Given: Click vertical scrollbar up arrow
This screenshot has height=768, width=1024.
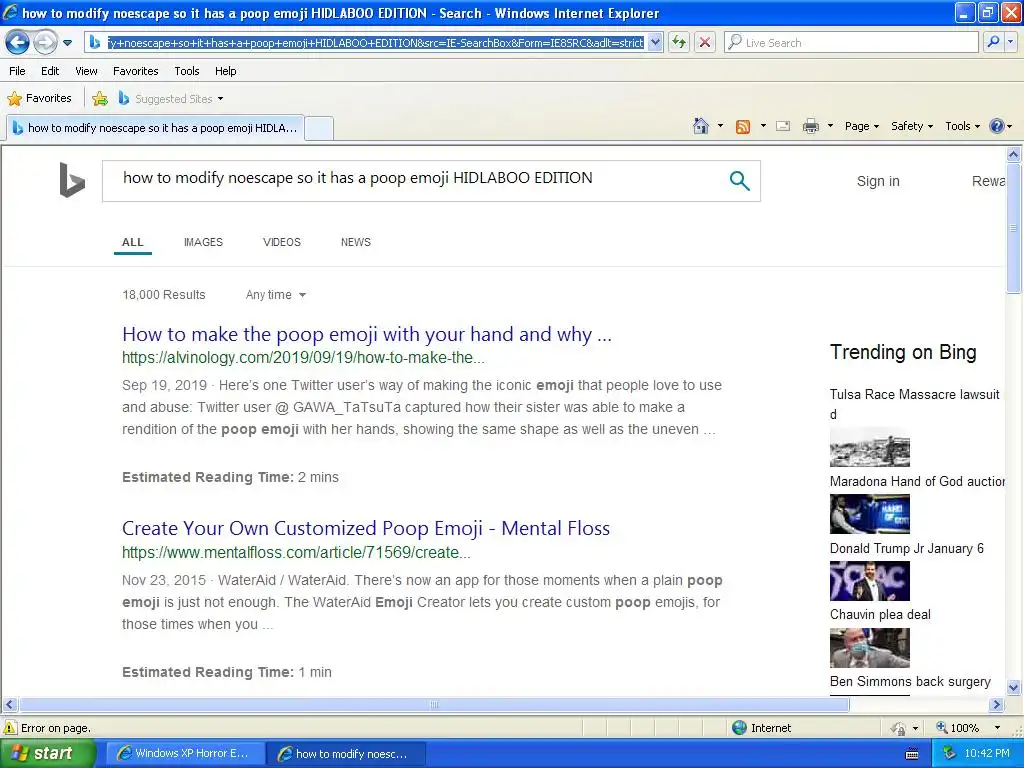Looking at the screenshot, I should click(x=1013, y=154).
